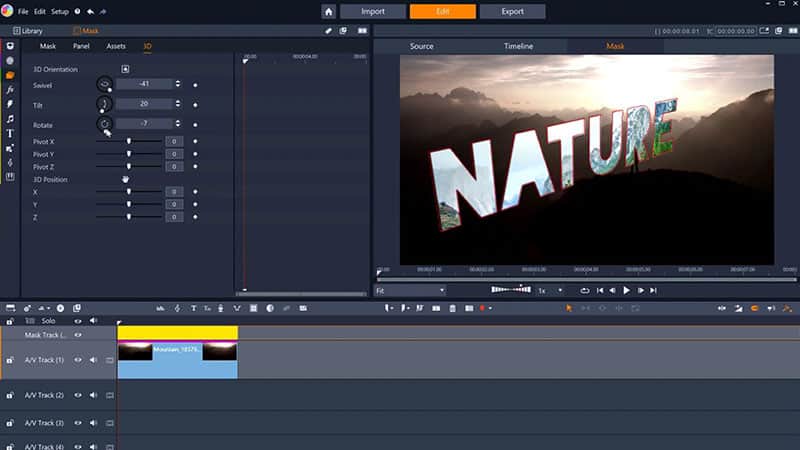
Task: Click the Rotate dial control
Action: click(x=104, y=124)
